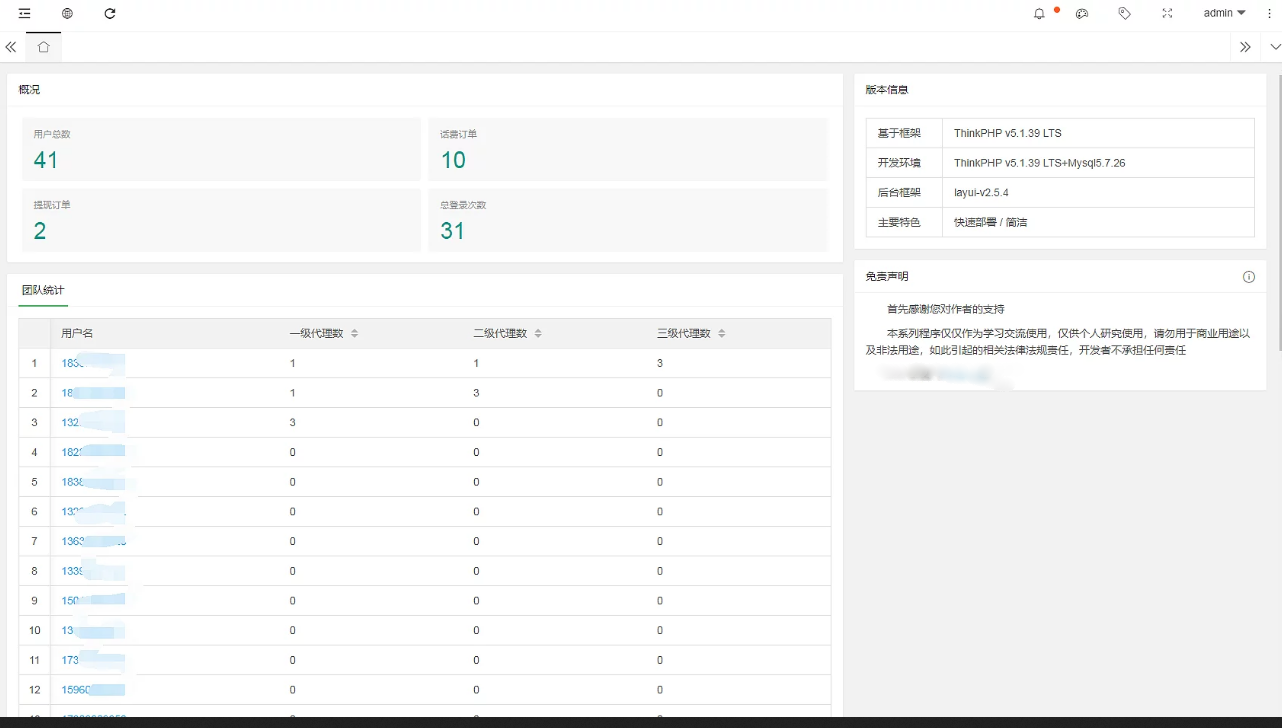Click the tag note icon

point(1124,14)
